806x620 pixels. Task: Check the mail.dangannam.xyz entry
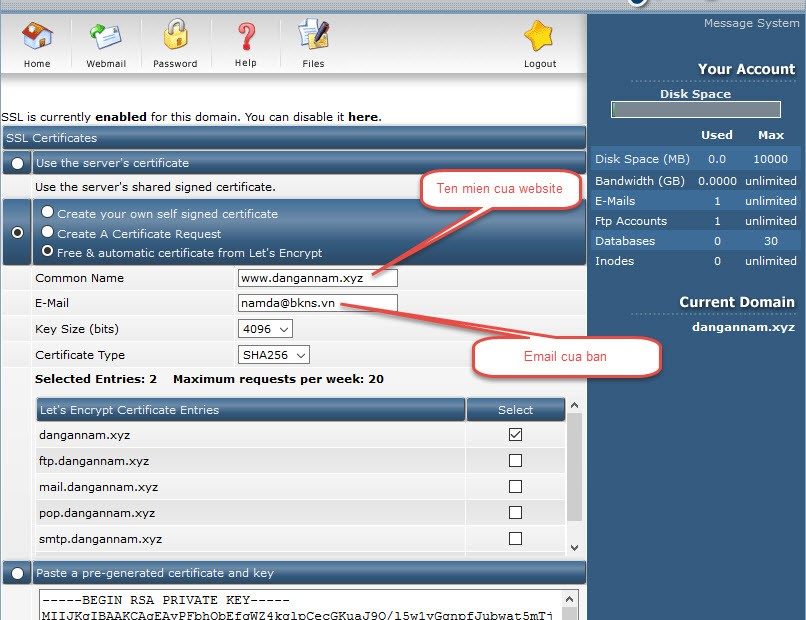pyautogui.click(x=515, y=486)
